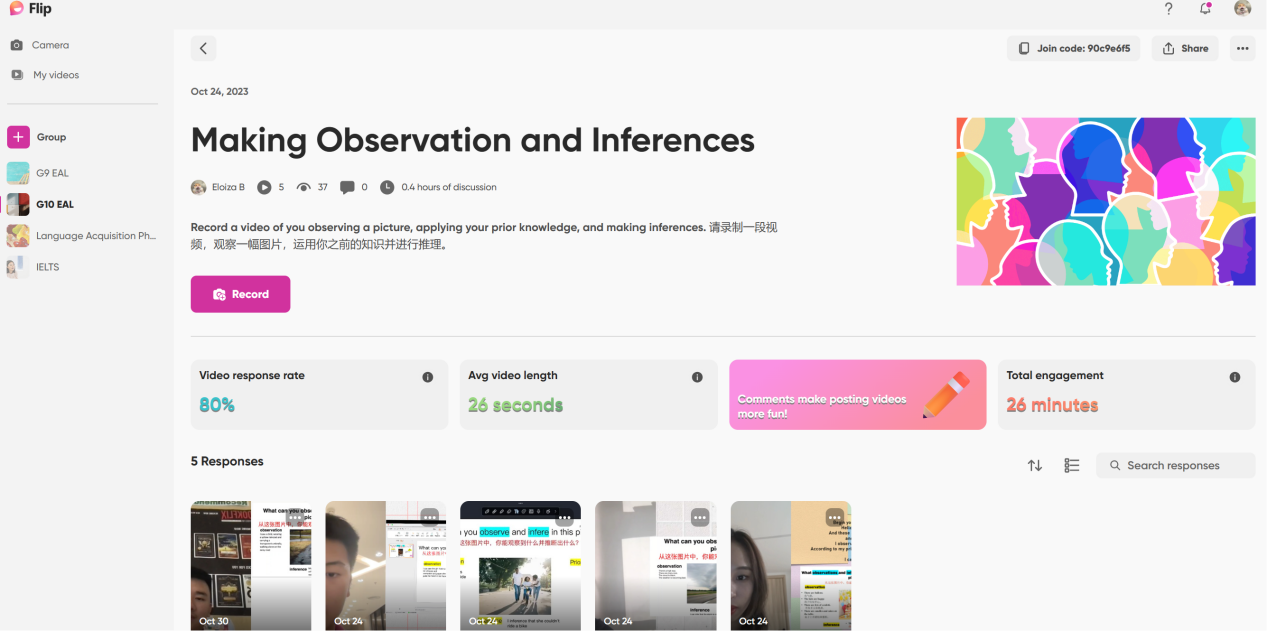The image size is (1267, 631).
Task: Click Avg video length info icon
Action: click(x=697, y=377)
